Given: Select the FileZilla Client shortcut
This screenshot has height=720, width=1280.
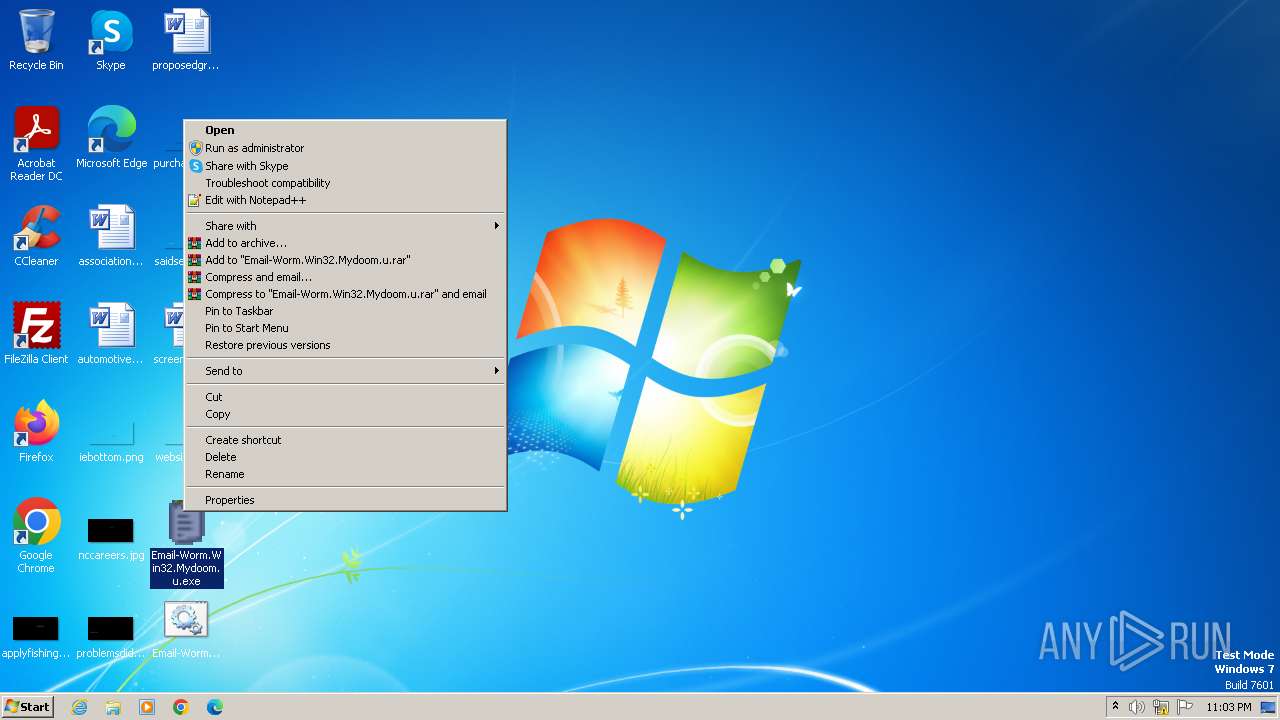Looking at the screenshot, I should pyautogui.click(x=36, y=334).
